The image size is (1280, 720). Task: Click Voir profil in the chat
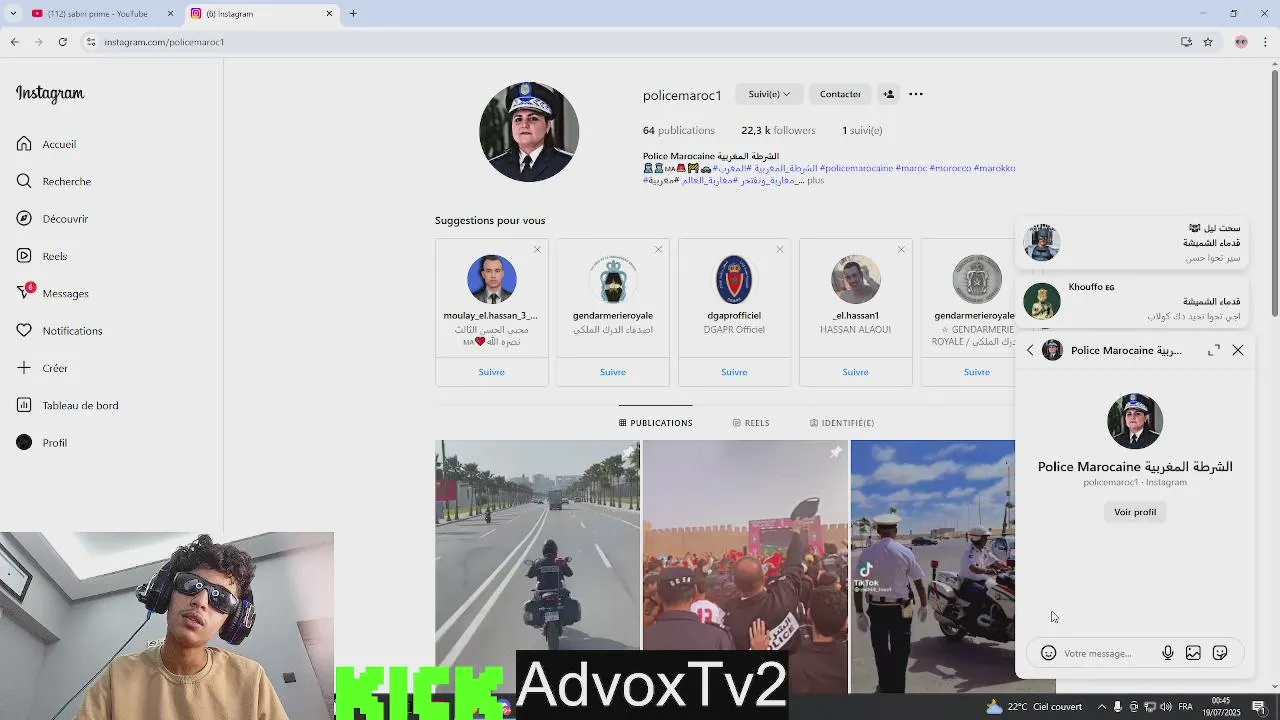(1135, 512)
